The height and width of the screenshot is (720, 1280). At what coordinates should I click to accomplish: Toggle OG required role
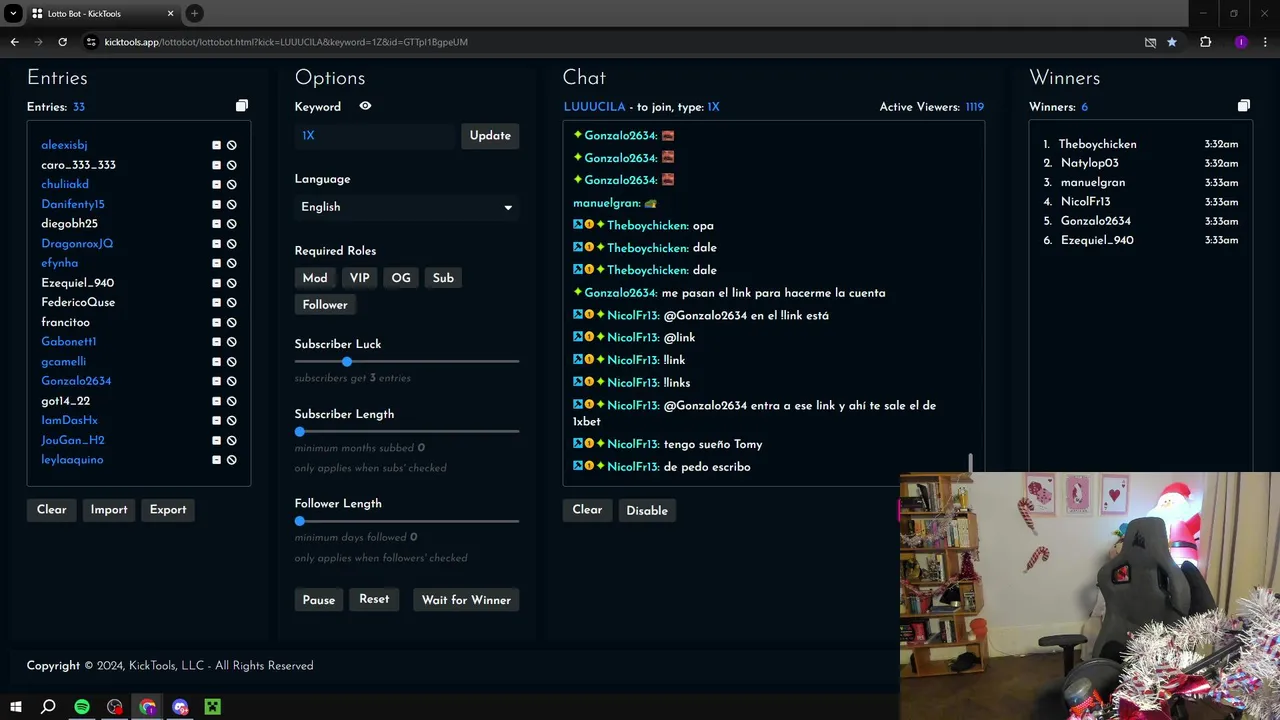click(x=401, y=278)
